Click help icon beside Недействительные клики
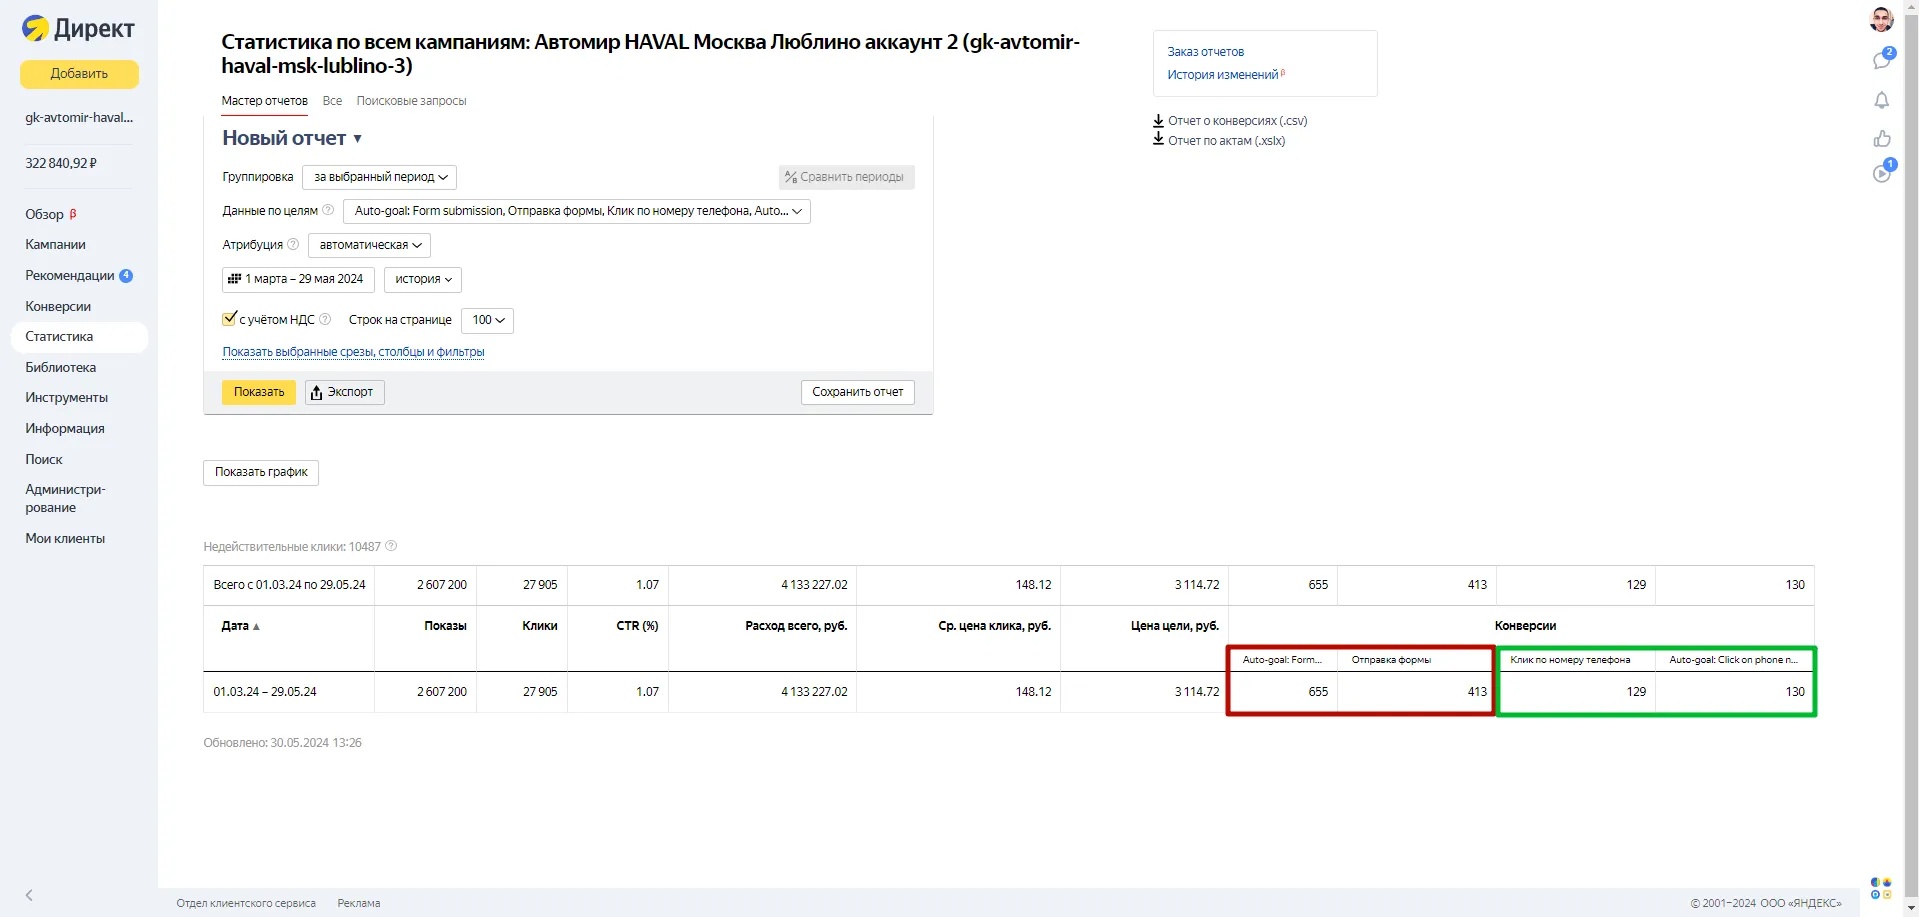1919x917 pixels. pos(391,546)
